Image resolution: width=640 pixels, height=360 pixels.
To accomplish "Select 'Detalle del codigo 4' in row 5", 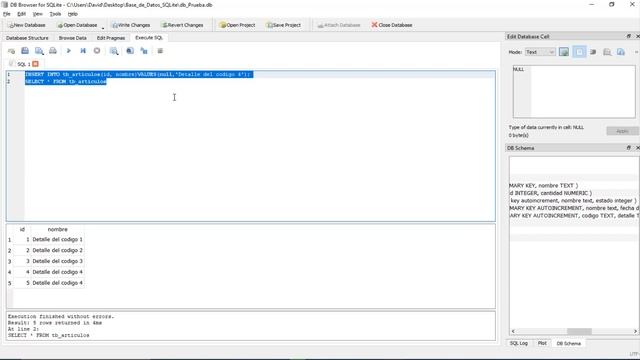I will (58, 283).
